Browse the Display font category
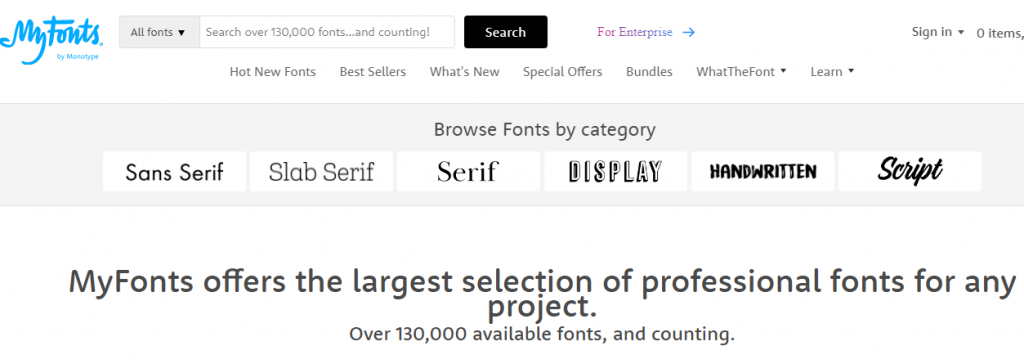This screenshot has width=1024, height=364. pos(615,171)
